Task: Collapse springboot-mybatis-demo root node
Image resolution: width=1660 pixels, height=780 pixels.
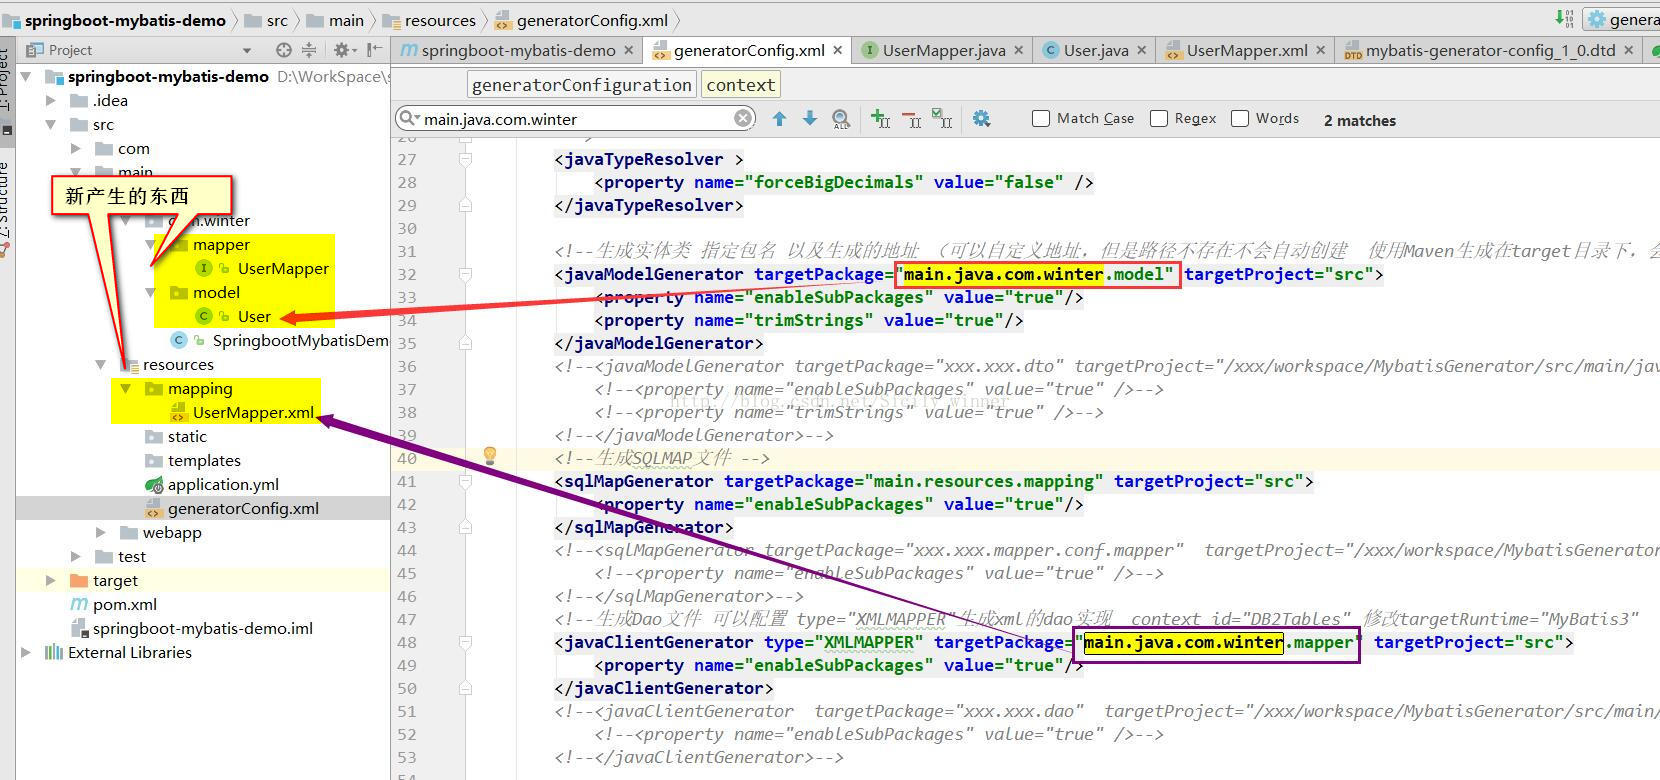Action: [x=26, y=76]
